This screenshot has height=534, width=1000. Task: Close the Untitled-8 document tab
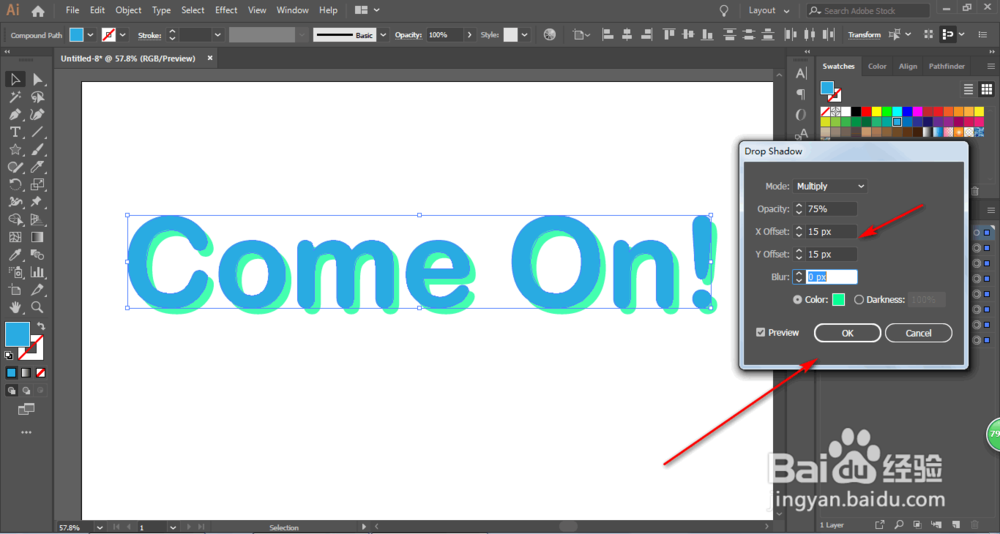click(x=210, y=58)
